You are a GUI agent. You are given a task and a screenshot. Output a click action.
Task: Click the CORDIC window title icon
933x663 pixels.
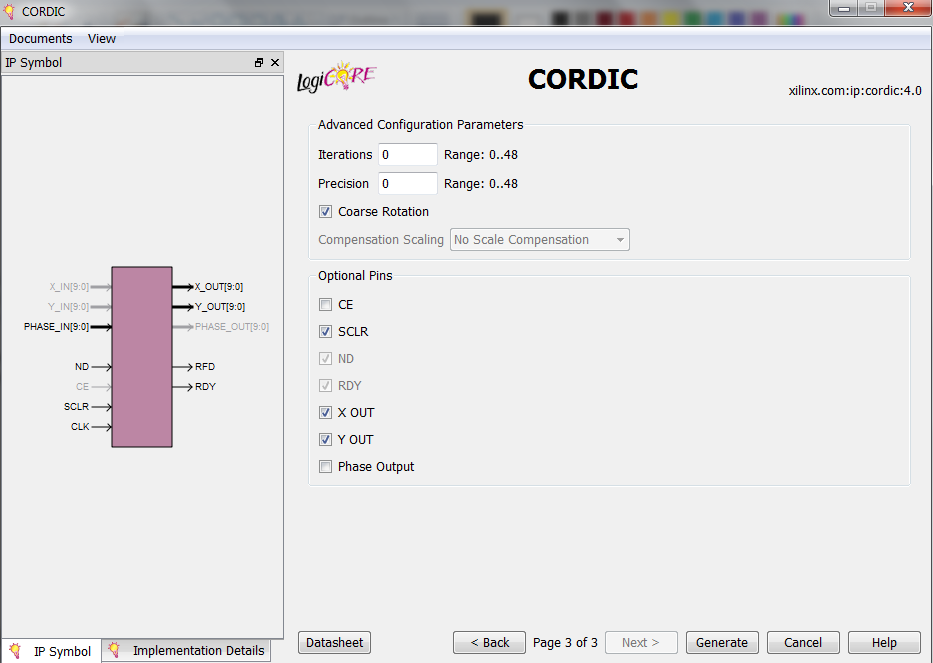coord(11,10)
